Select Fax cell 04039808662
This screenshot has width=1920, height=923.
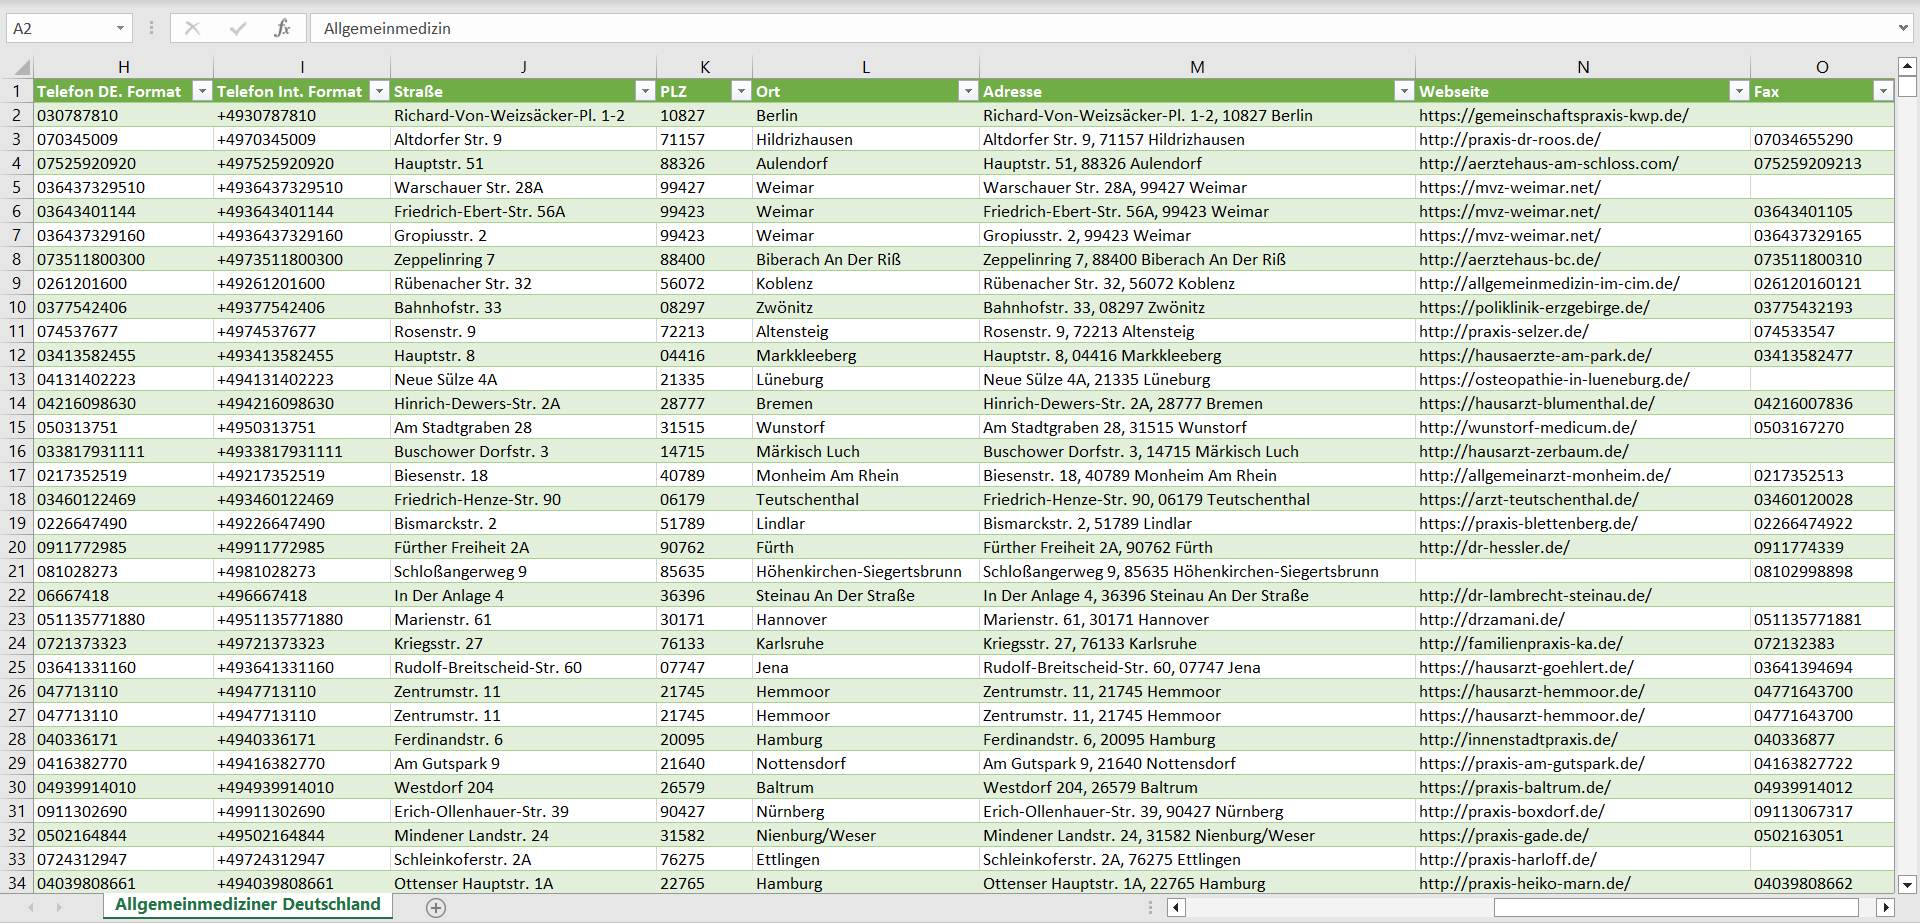click(x=1822, y=883)
